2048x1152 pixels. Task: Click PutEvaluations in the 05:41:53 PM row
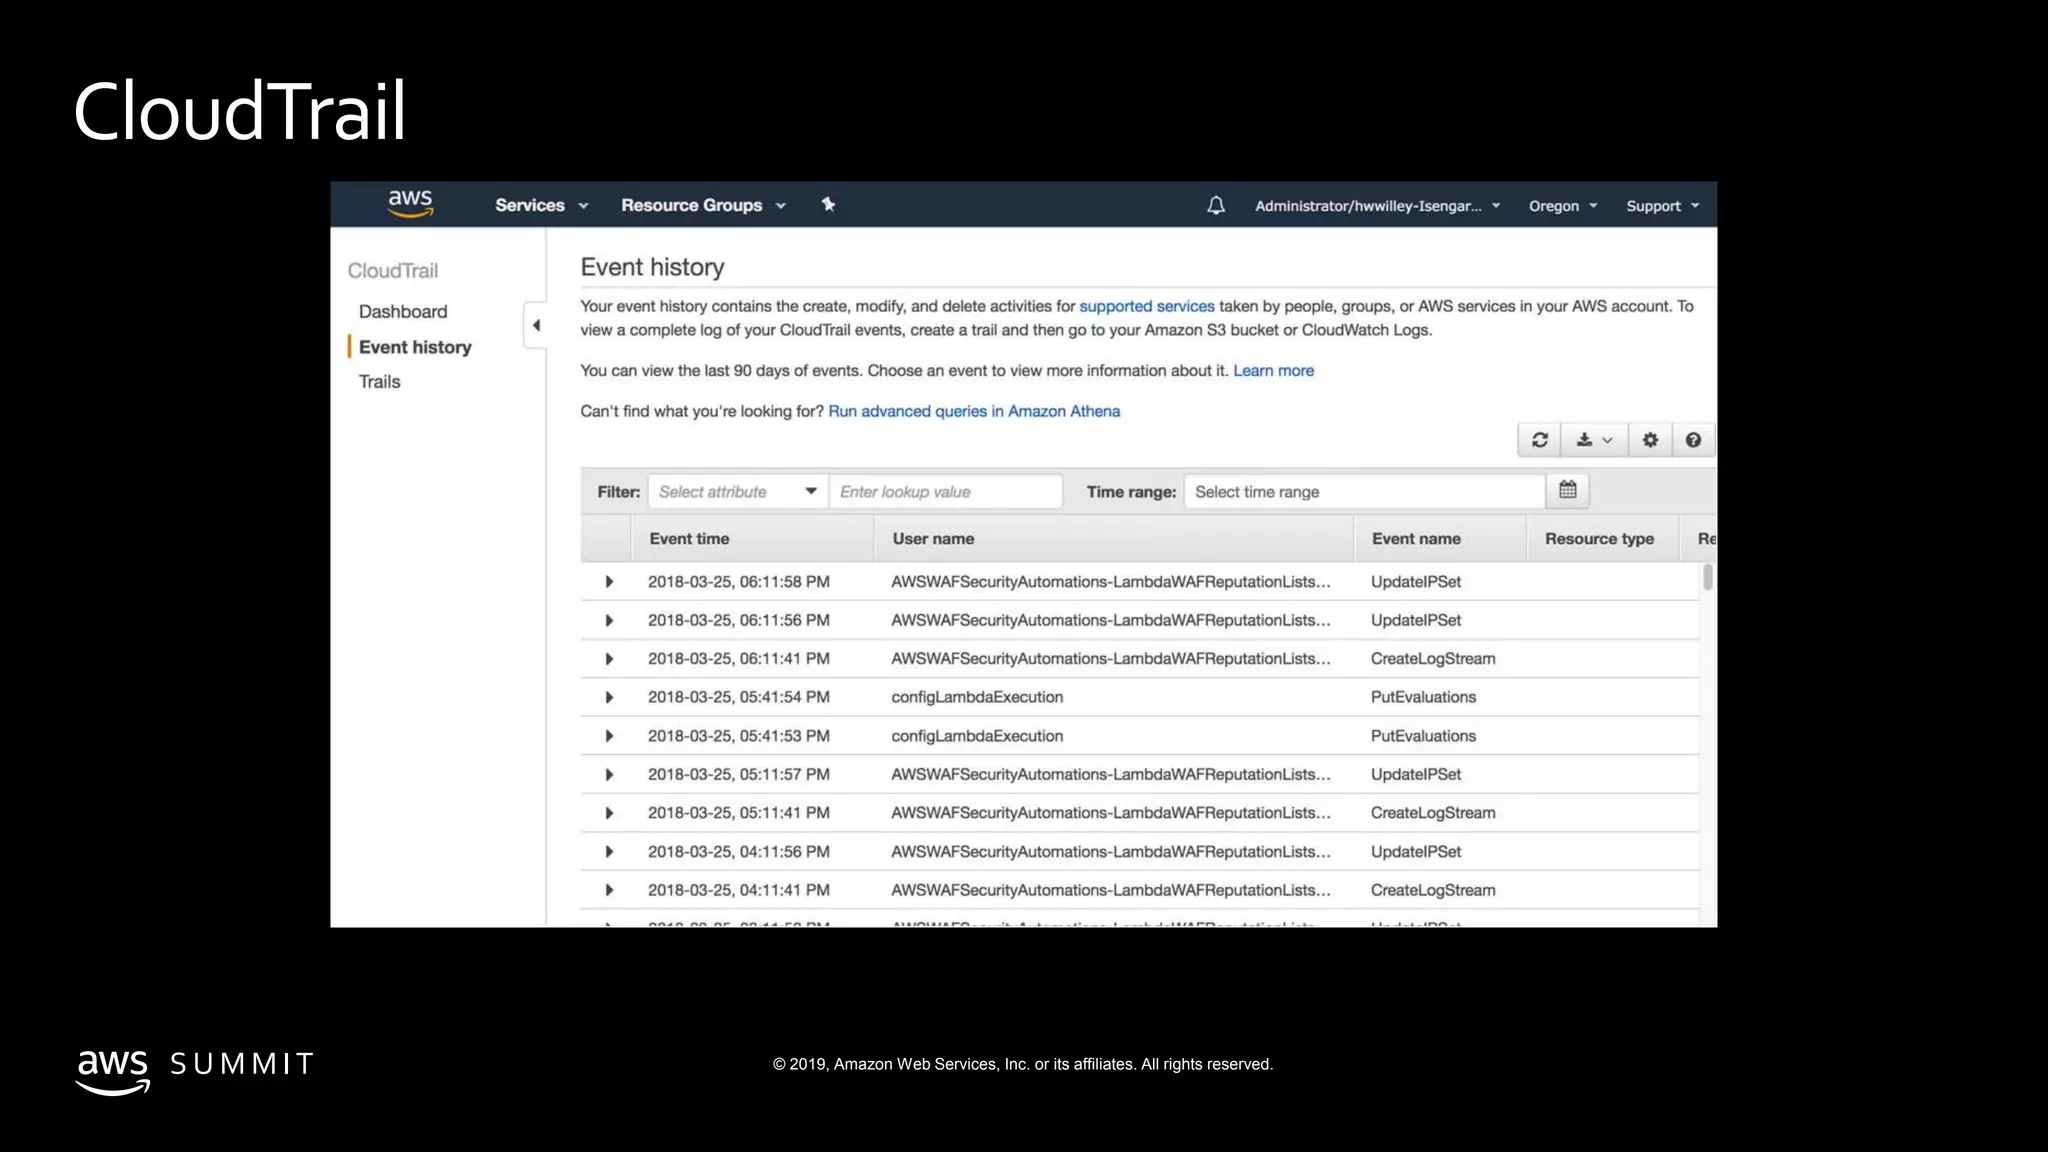tap(1423, 736)
